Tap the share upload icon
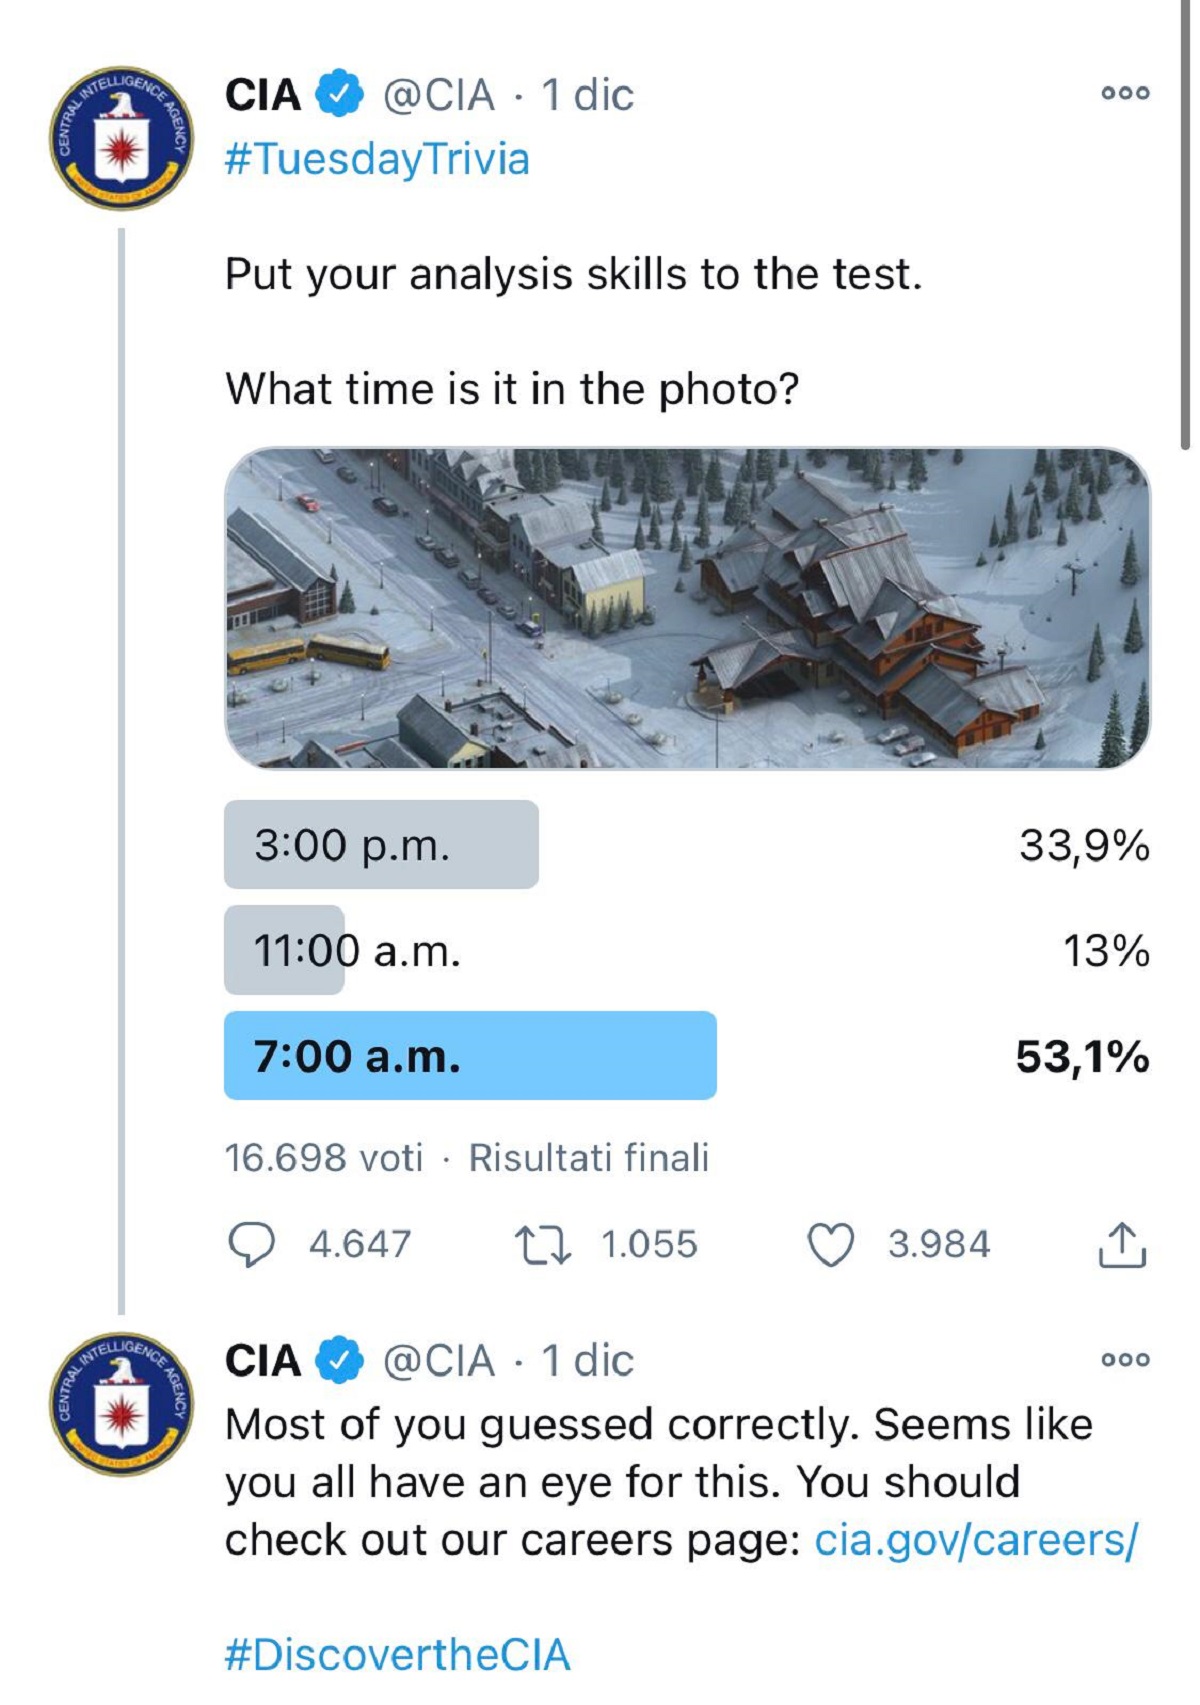Viewport: 1200px width, 1705px height. (x=1122, y=1244)
